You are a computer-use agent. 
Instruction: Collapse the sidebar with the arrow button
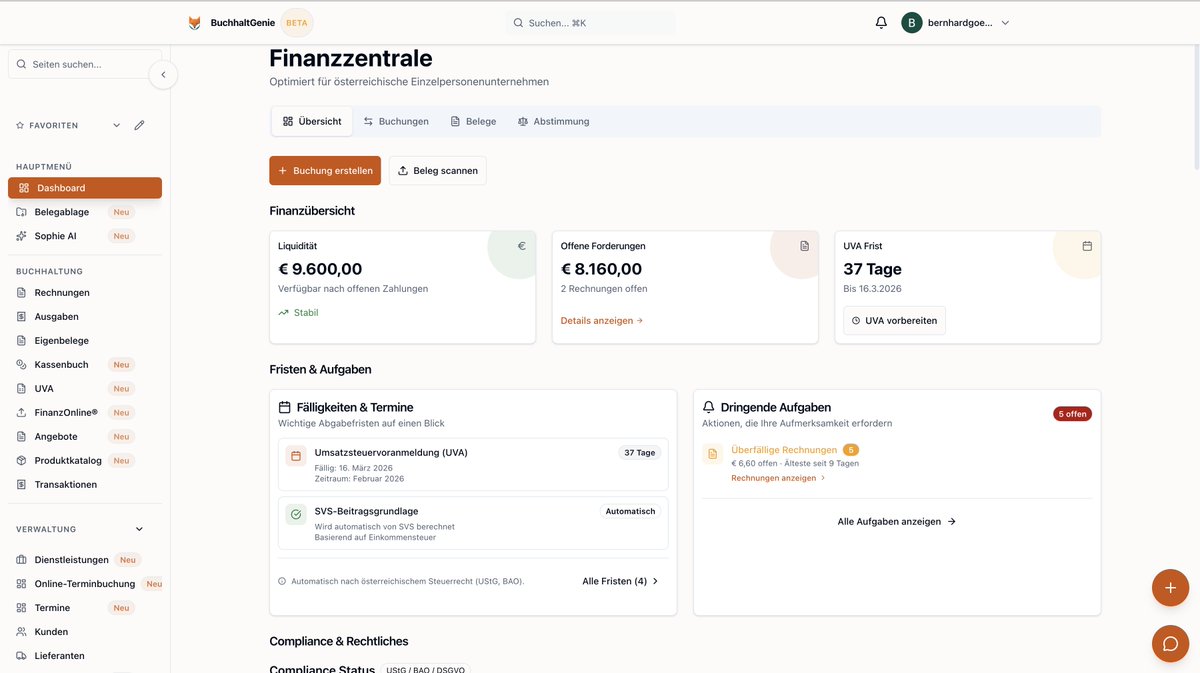point(163,75)
